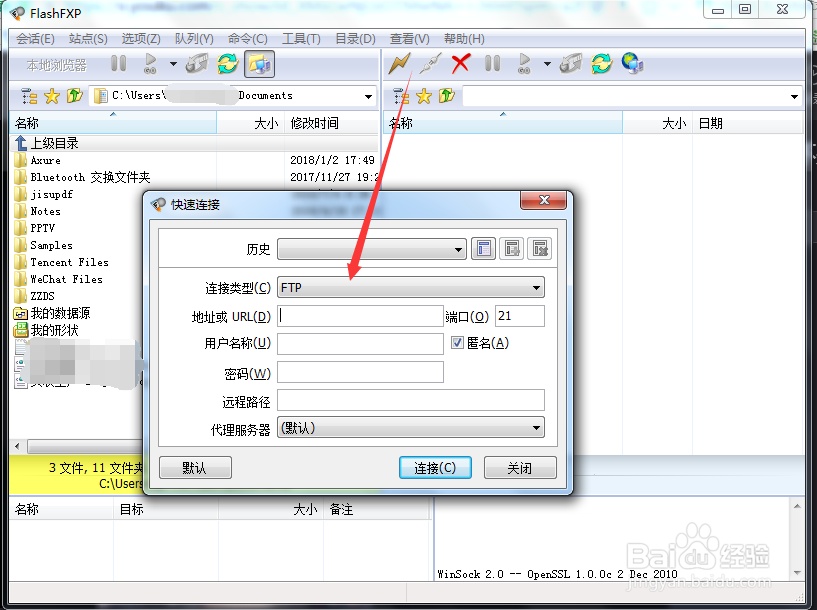The height and width of the screenshot is (610, 817).
Task: Expand the 历史 history dropdown
Action: click(x=456, y=247)
